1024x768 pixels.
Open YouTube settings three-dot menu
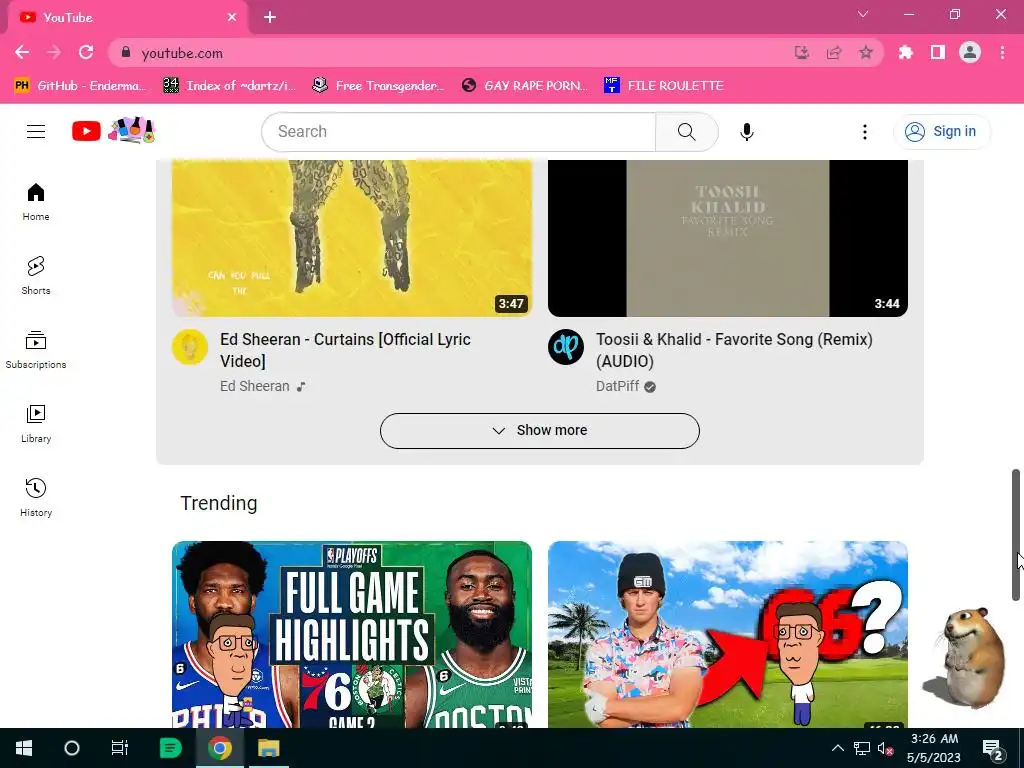click(x=864, y=131)
